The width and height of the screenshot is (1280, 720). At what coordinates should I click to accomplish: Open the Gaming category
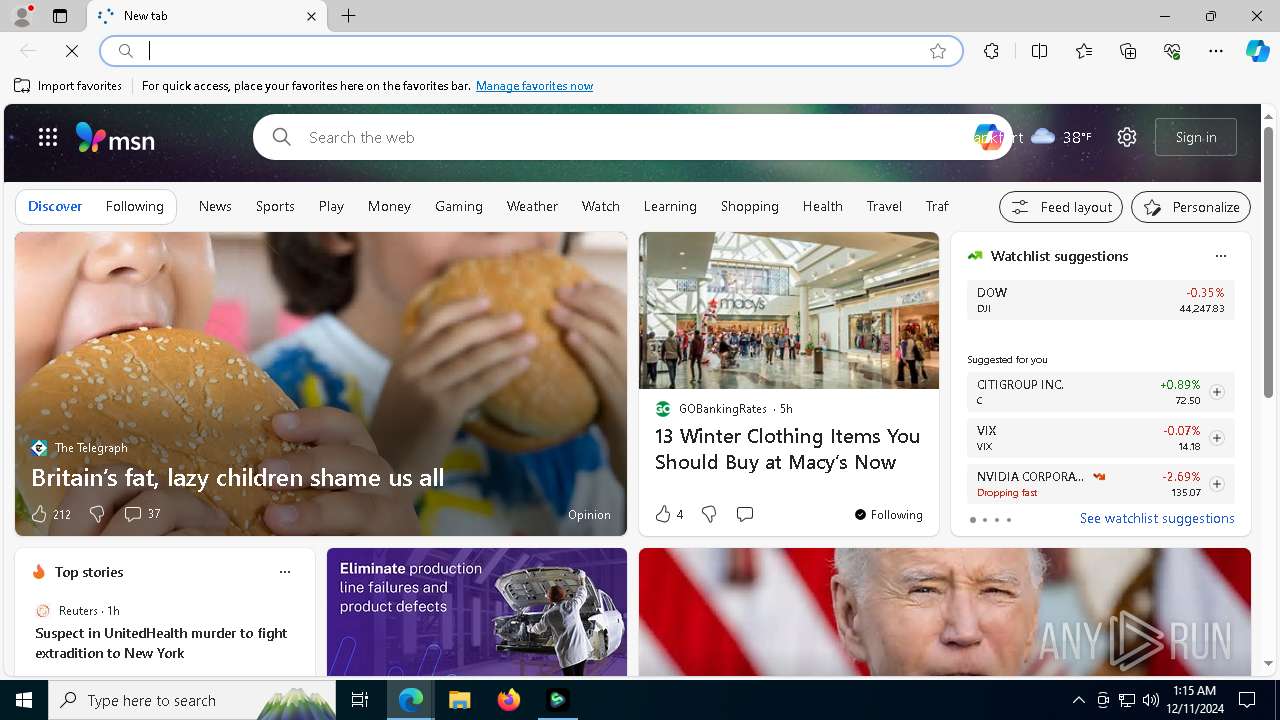point(459,206)
